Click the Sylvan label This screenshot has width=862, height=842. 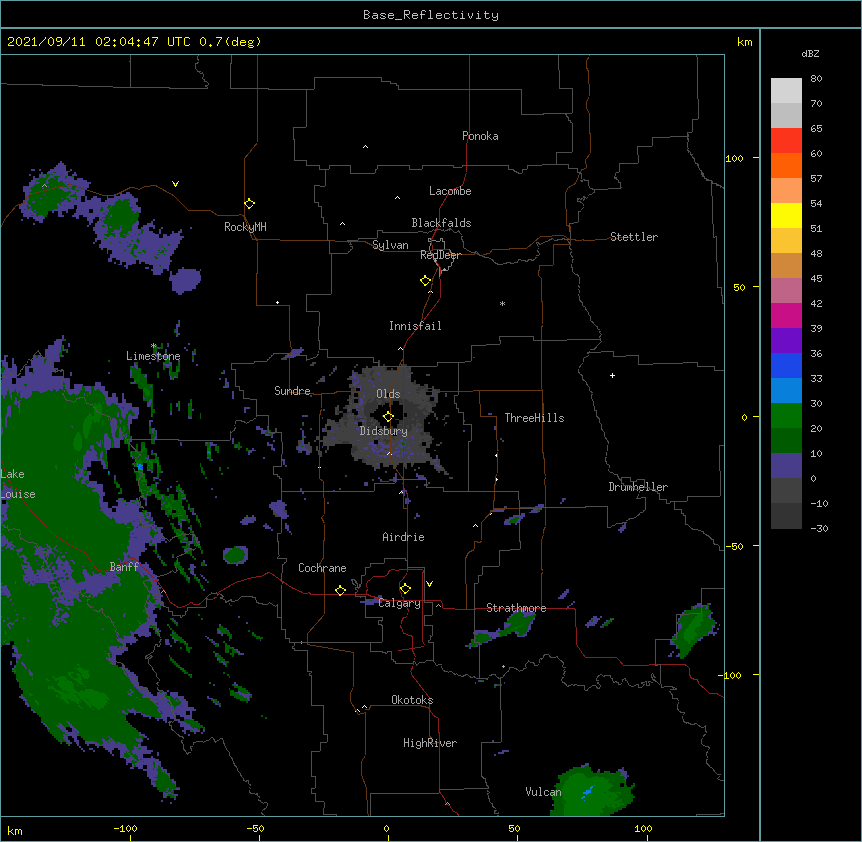390,245
